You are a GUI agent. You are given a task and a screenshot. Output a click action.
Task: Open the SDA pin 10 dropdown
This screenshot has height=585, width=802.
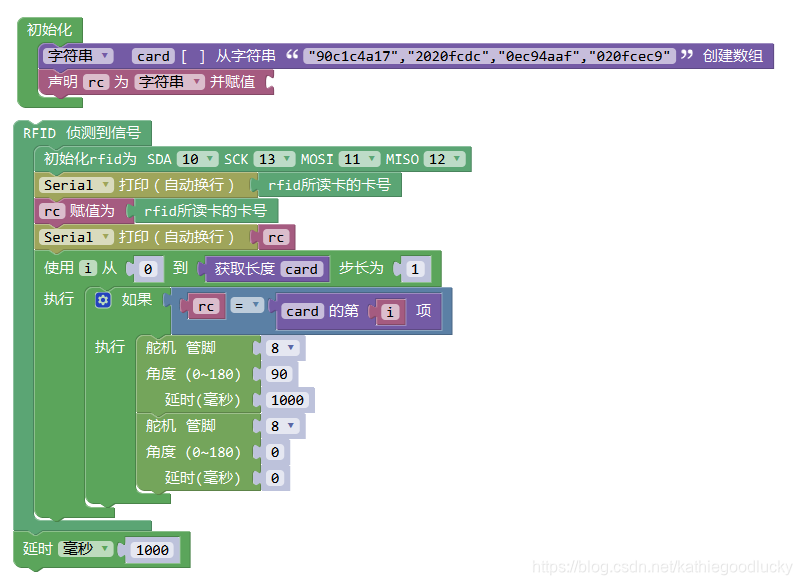[x=197, y=160]
